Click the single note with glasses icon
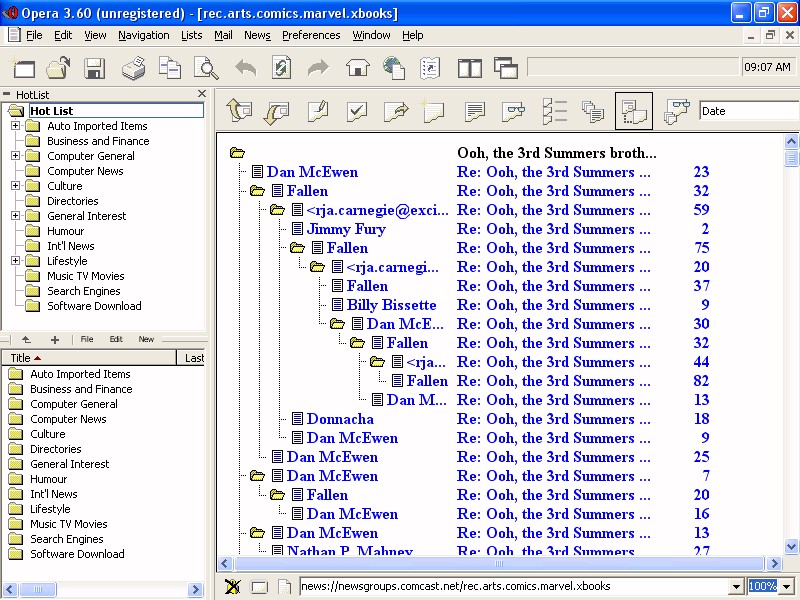The height and width of the screenshot is (600, 800). pos(513,111)
